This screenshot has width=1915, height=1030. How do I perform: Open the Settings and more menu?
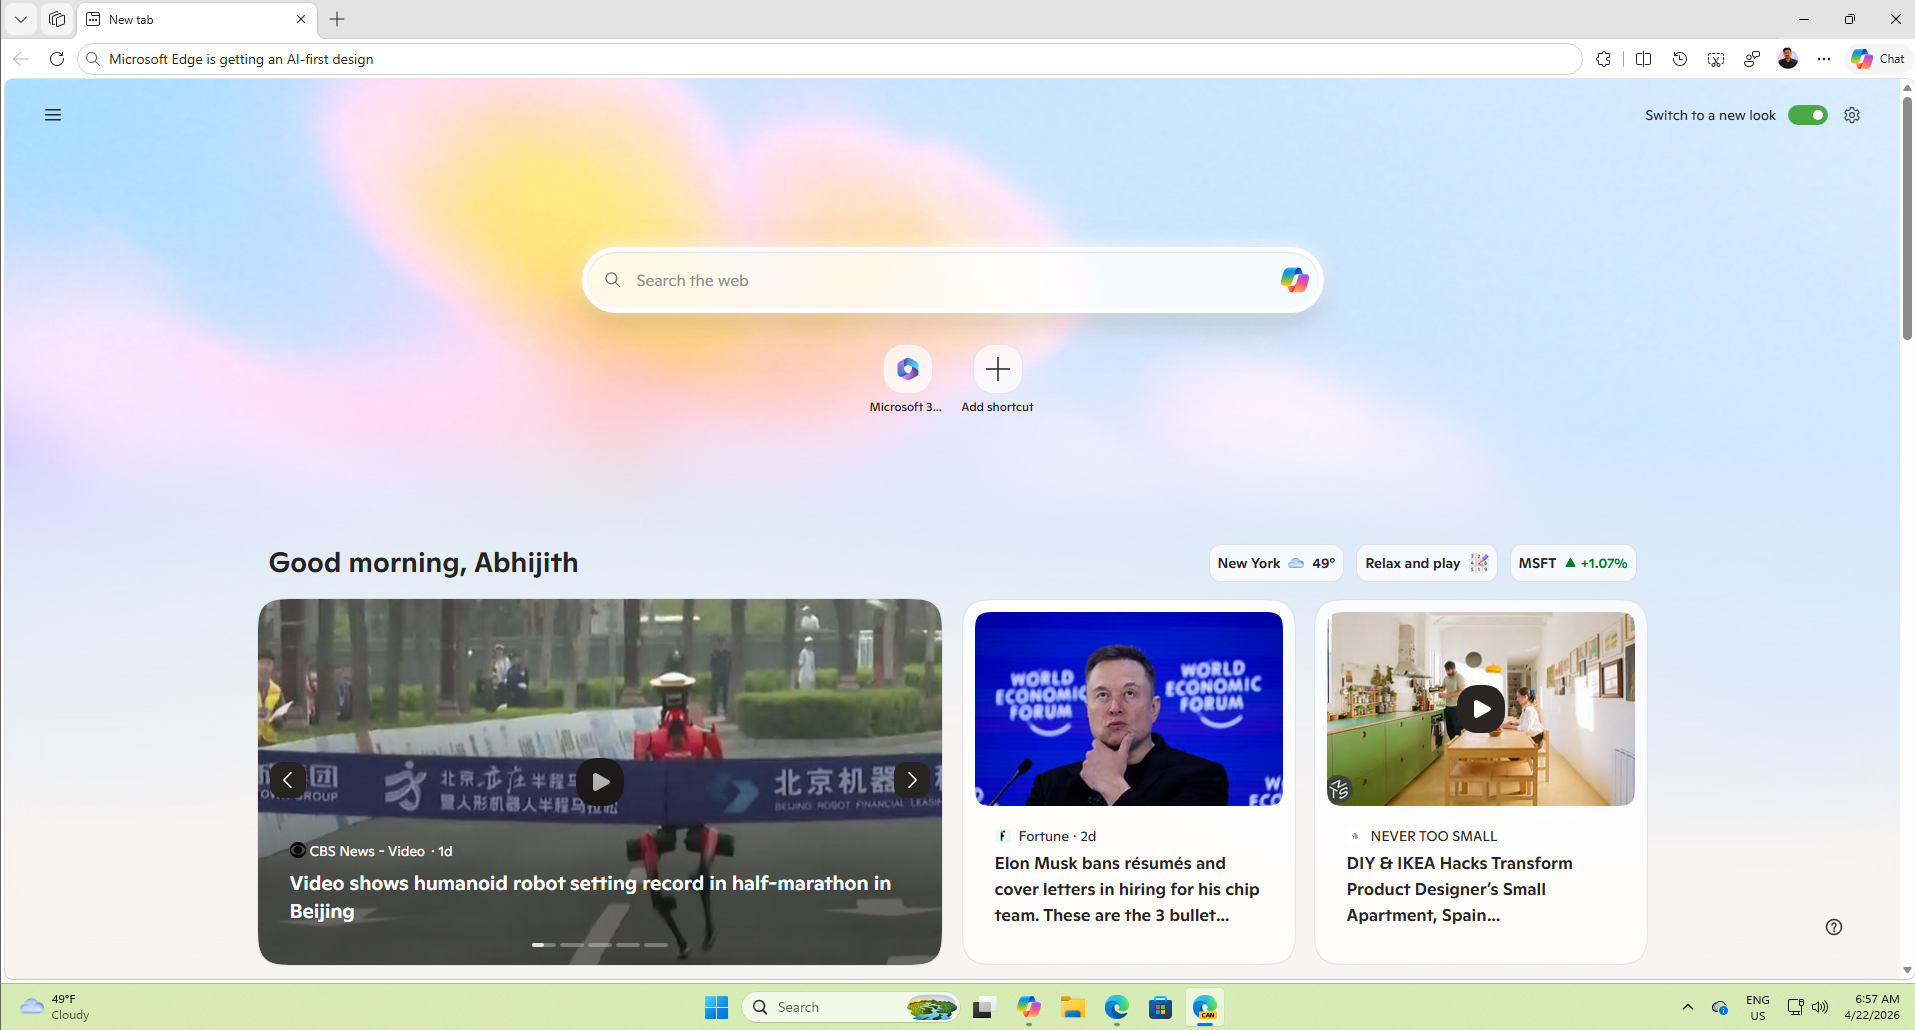pyautogui.click(x=1824, y=58)
